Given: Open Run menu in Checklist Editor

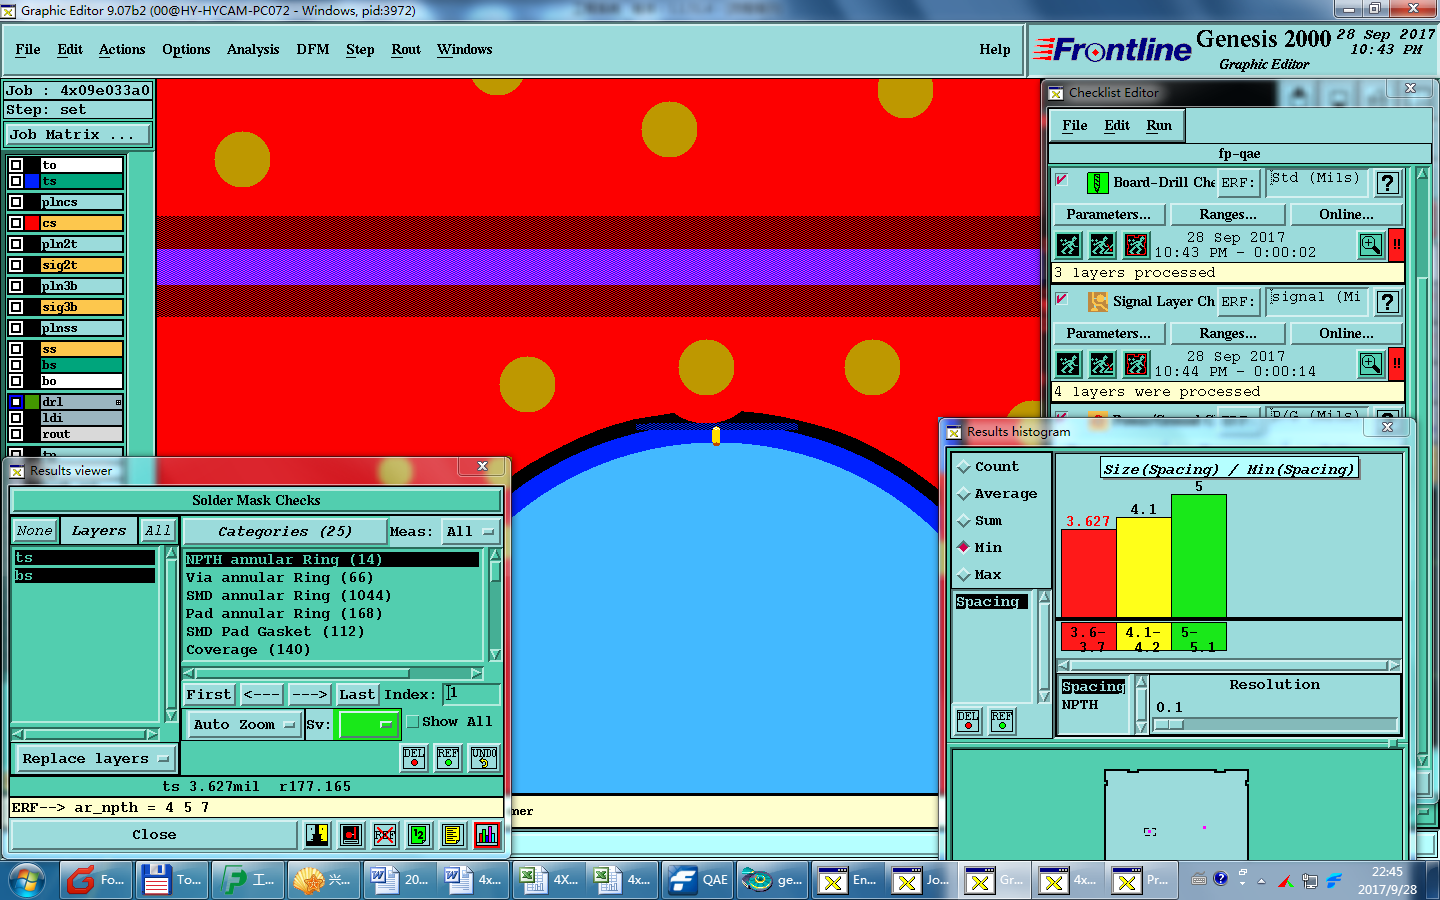Looking at the screenshot, I should click(x=1159, y=126).
